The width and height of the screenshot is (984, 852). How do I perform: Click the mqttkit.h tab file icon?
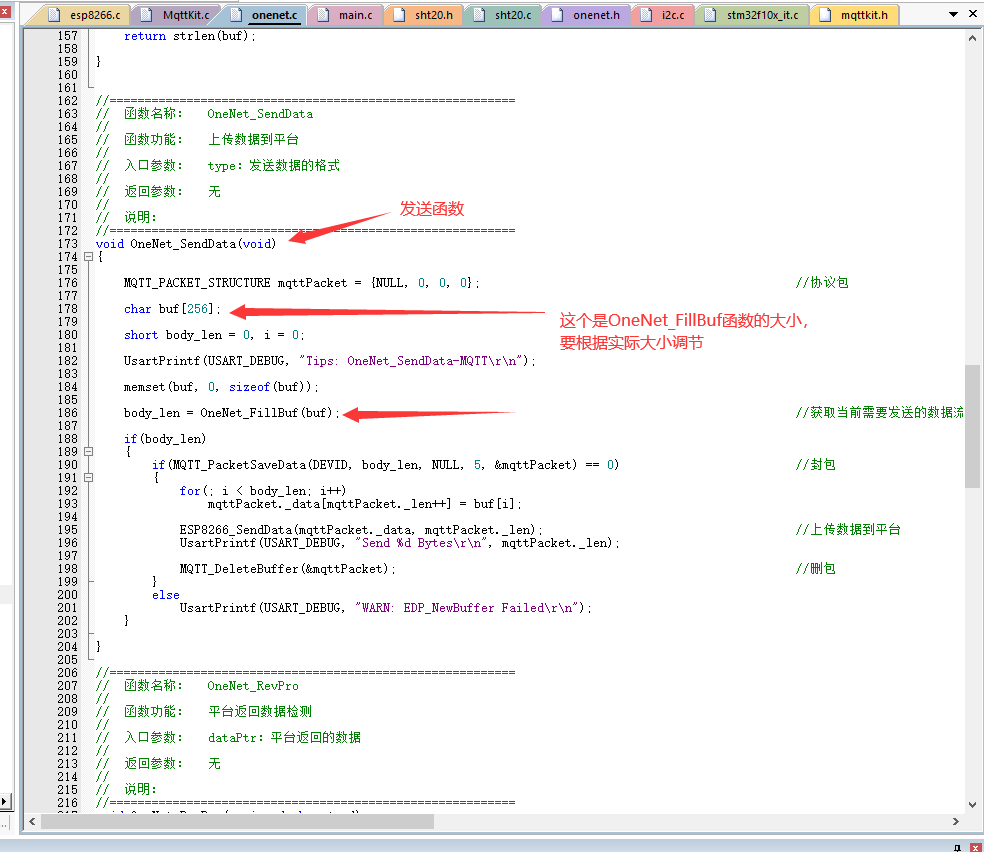825,15
